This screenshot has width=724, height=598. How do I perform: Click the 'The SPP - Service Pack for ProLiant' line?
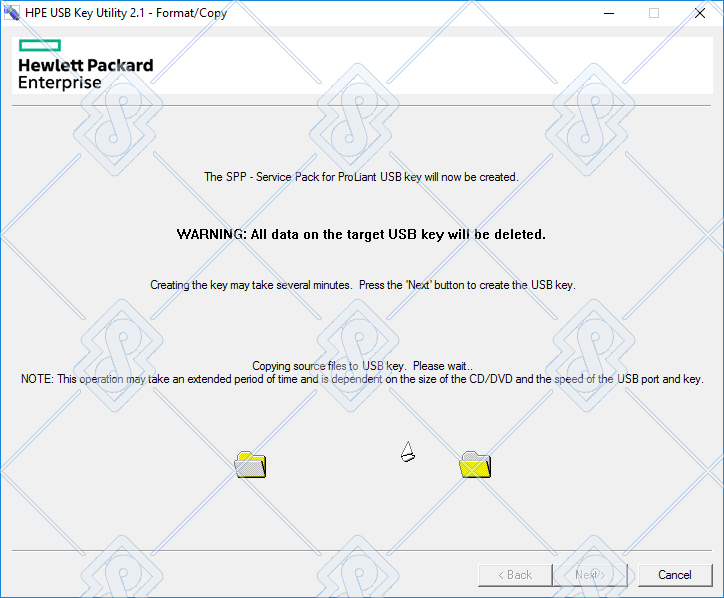click(x=362, y=177)
